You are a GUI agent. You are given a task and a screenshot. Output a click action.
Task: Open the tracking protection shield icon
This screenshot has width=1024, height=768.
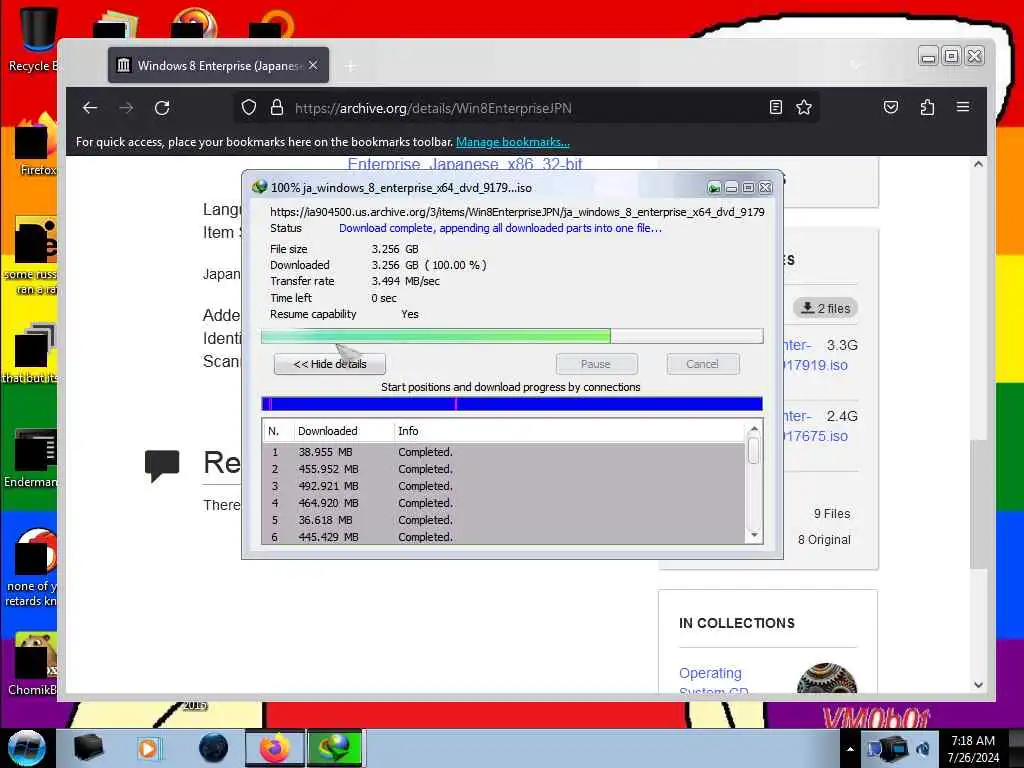[x=249, y=107]
